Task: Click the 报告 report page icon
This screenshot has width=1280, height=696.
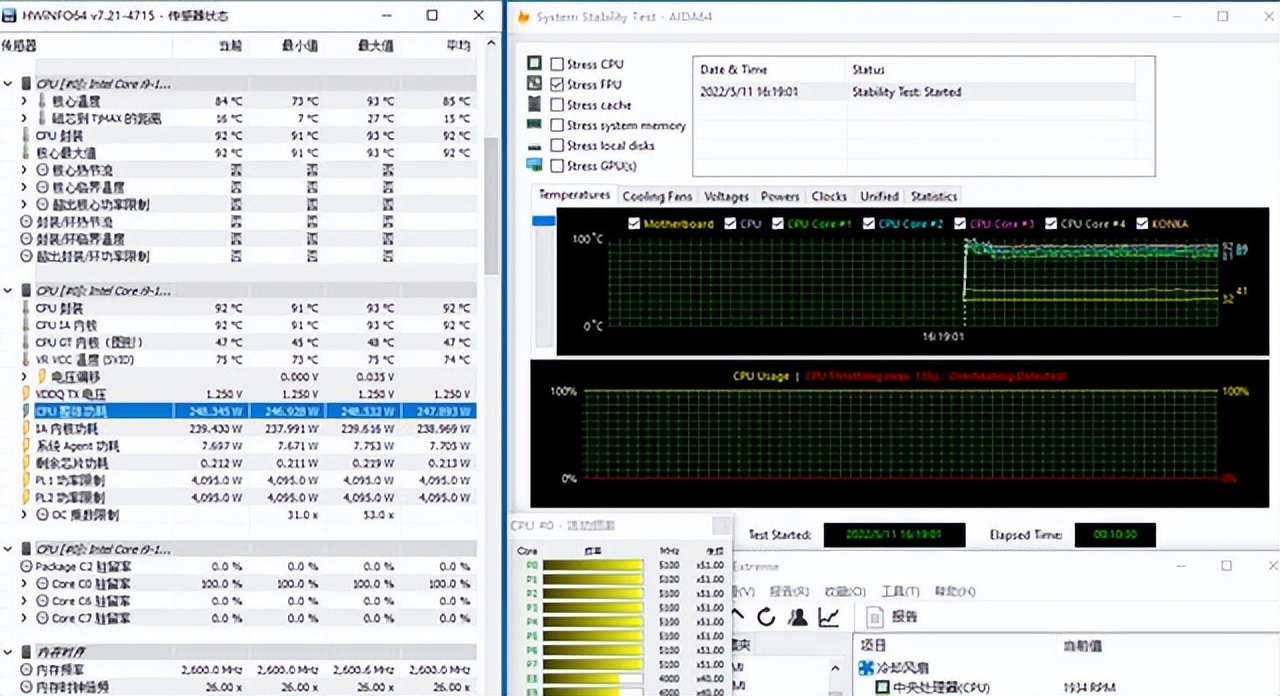Action: tap(872, 617)
